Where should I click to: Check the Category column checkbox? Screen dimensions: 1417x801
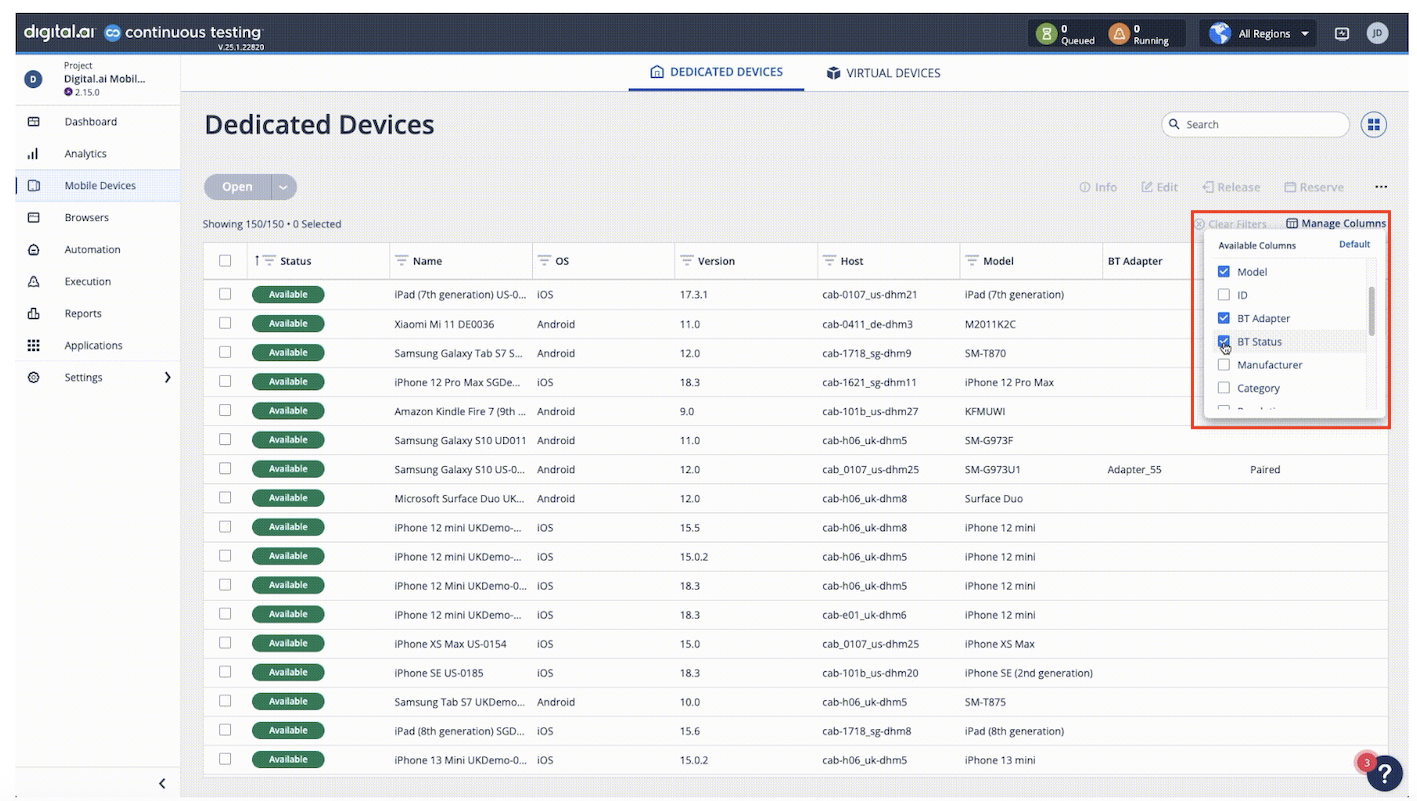click(x=1223, y=388)
